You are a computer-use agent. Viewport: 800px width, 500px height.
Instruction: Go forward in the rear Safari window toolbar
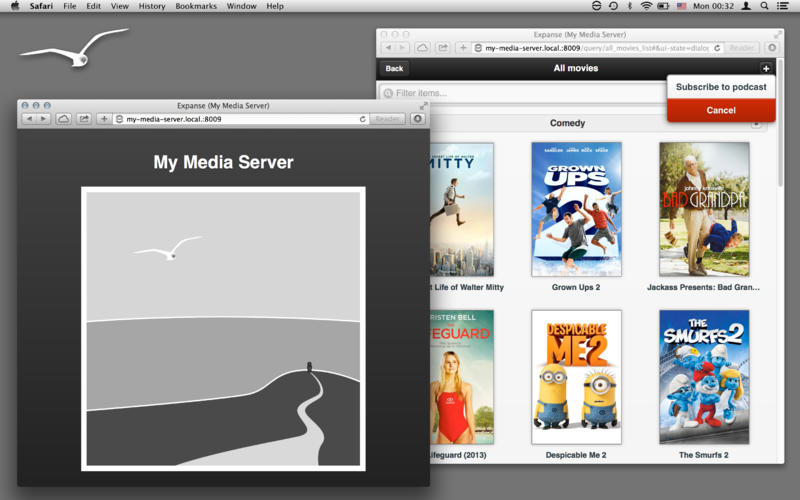pyautogui.click(x=403, y=48)
